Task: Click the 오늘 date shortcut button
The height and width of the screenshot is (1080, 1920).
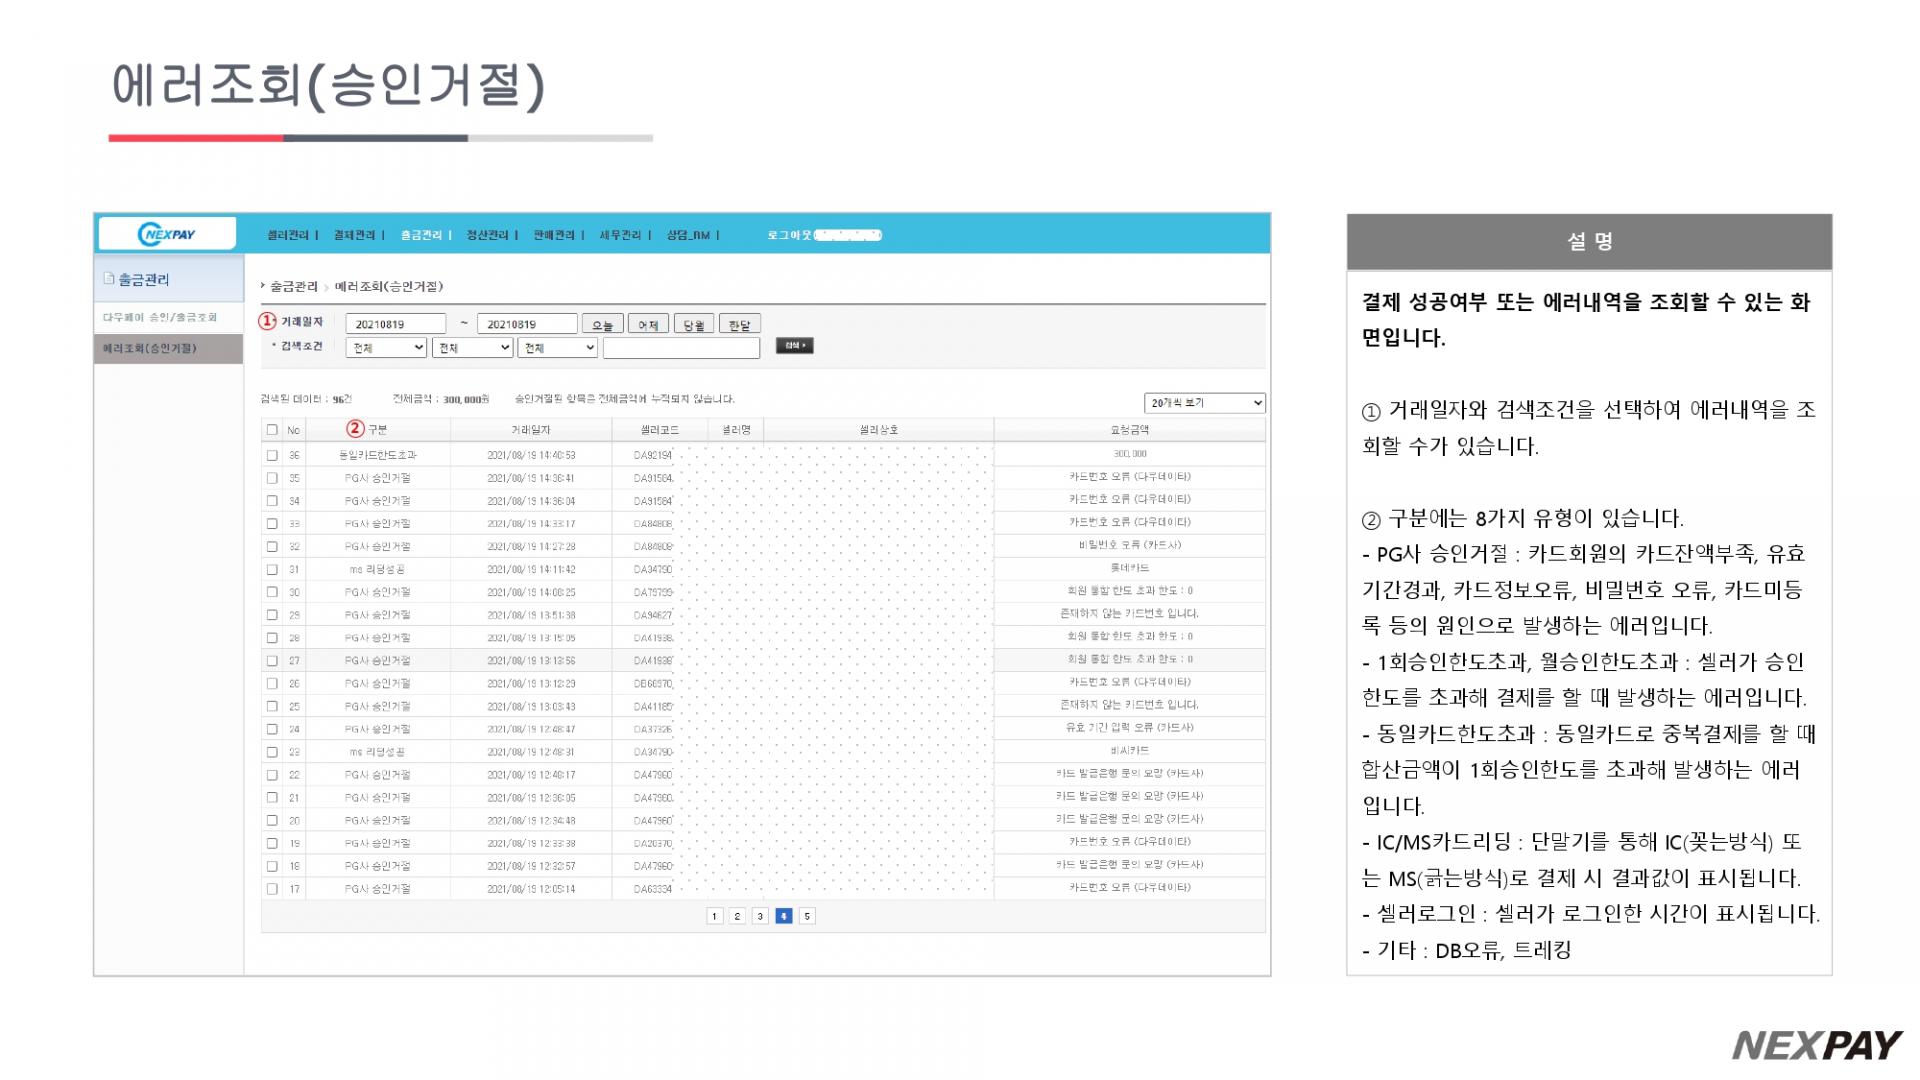Action: pyautogui.click(x=602, y=325)
